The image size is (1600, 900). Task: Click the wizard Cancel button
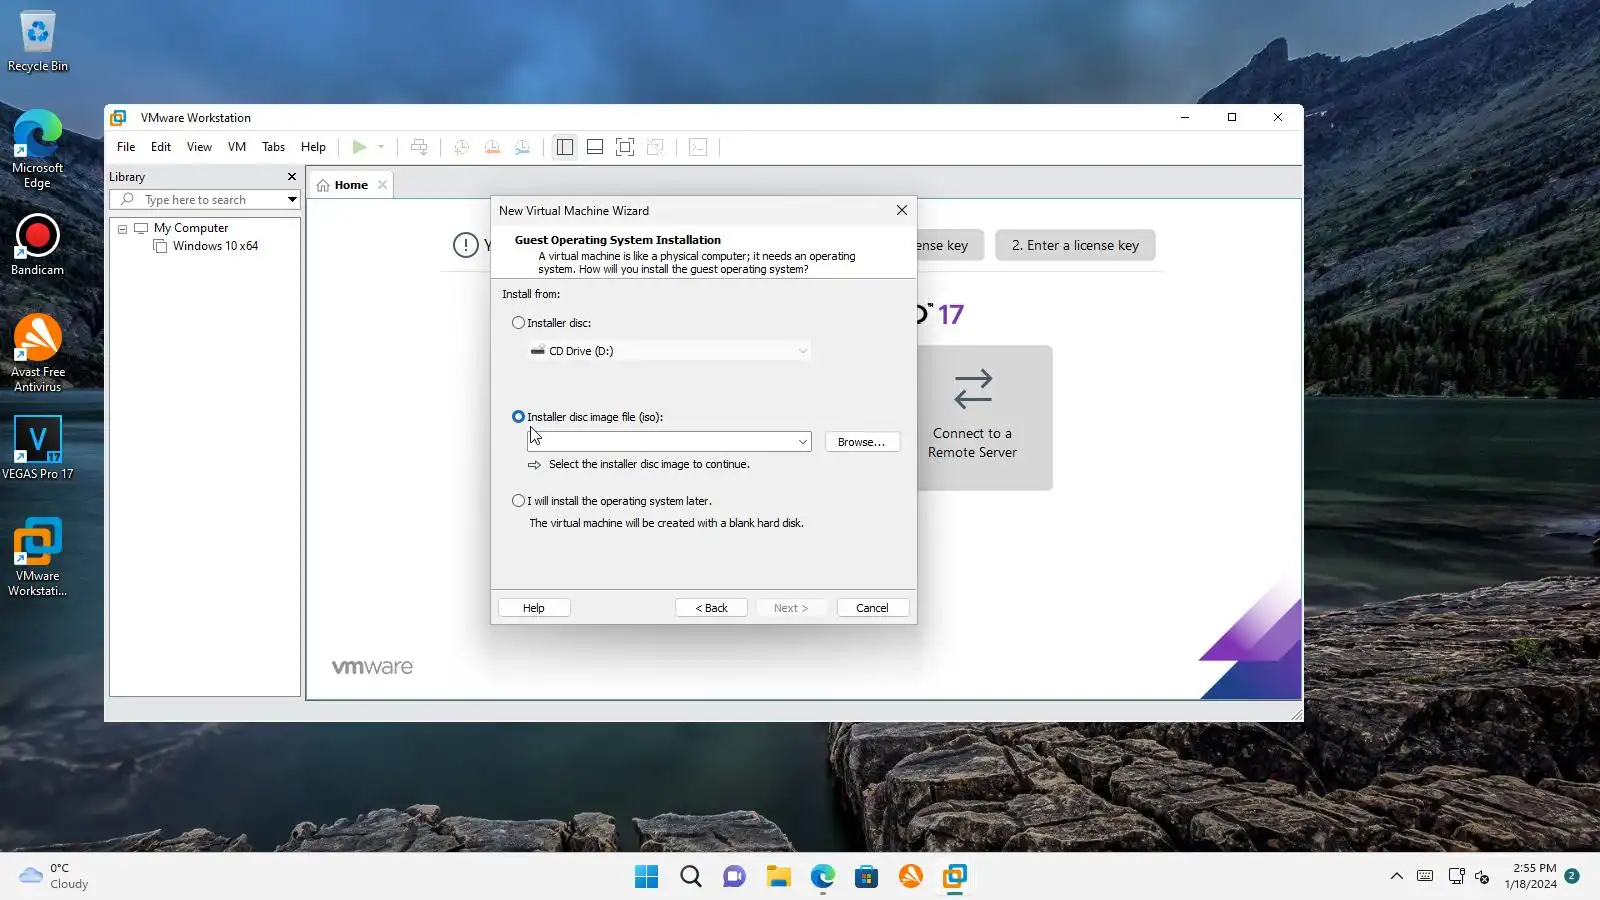point(872,608)
